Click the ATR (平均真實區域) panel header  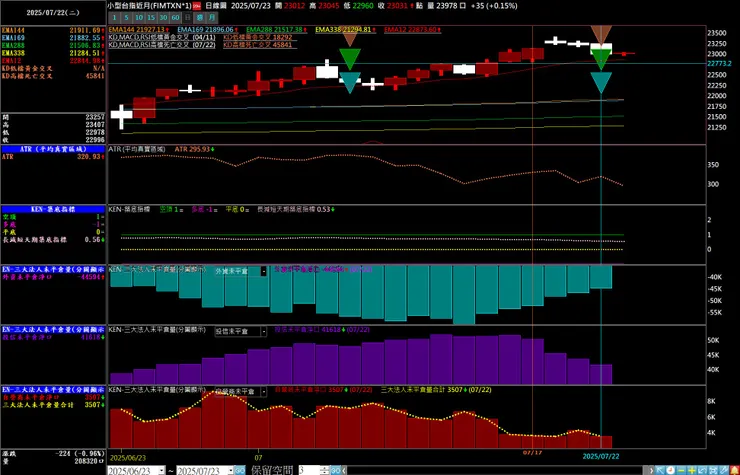click(53, 149)
